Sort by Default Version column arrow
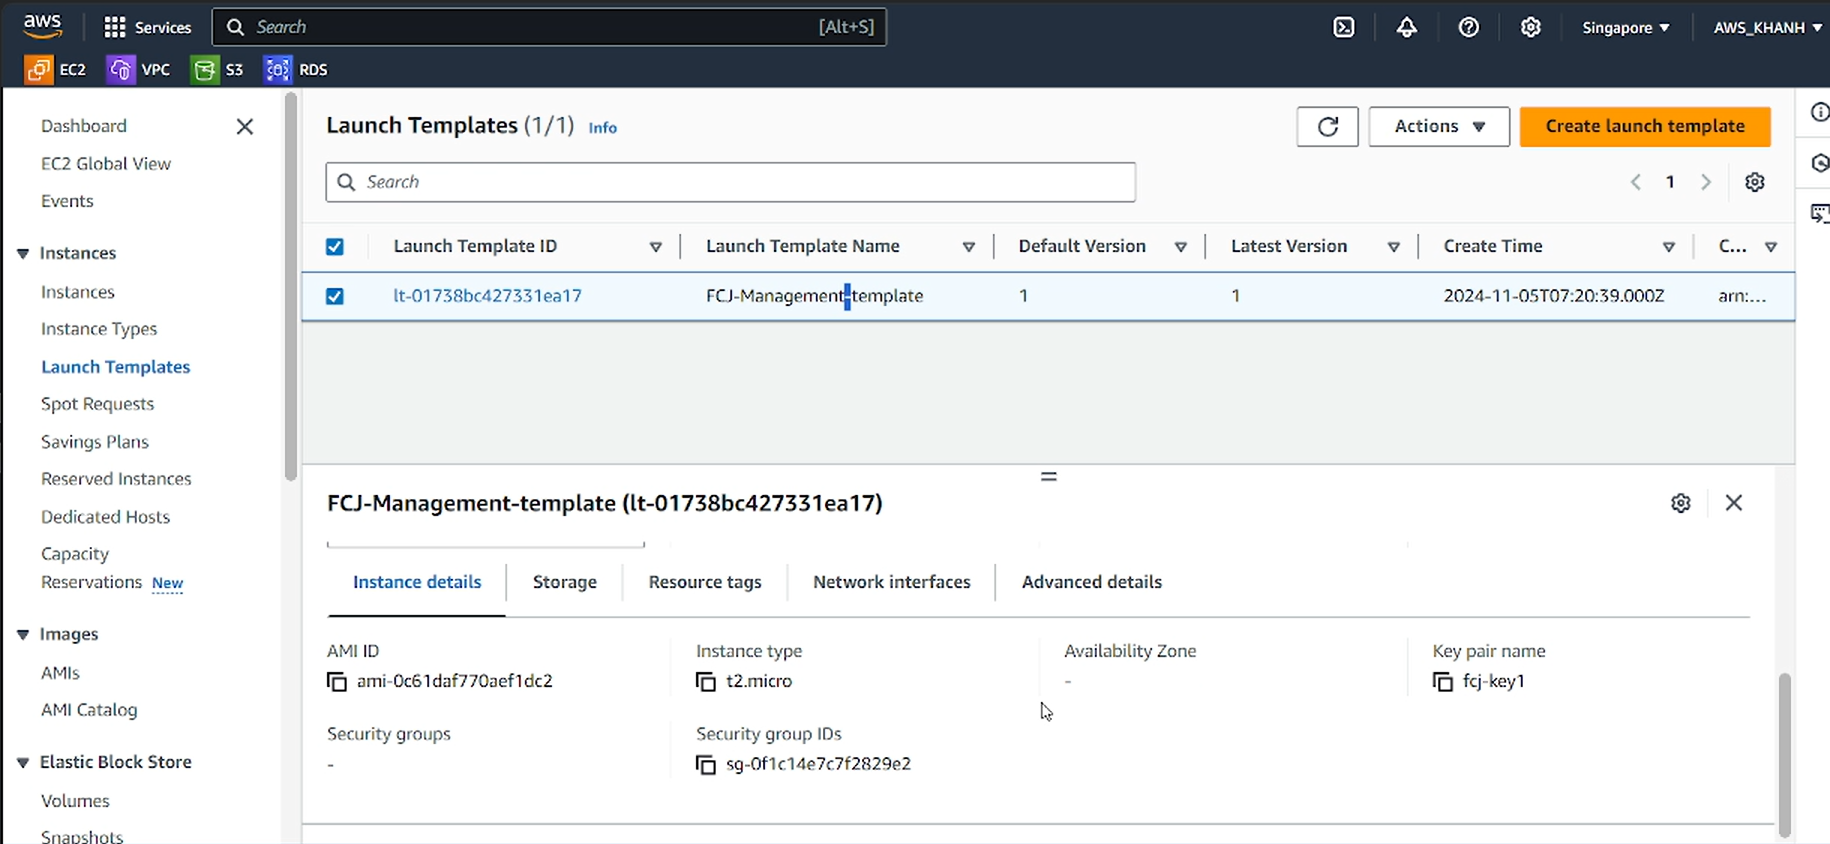The height and width of the screenshot is (844, 1830). 1180,247
